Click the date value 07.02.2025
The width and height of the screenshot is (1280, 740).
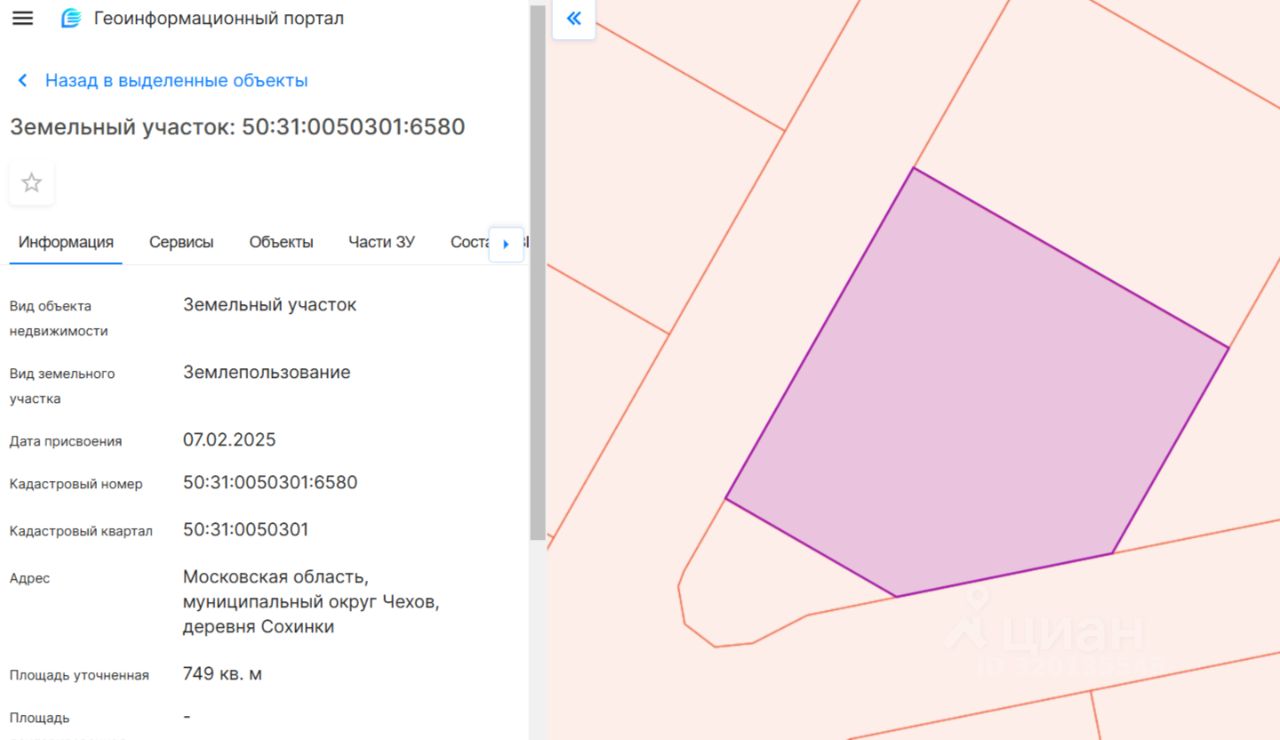point(229,440)
